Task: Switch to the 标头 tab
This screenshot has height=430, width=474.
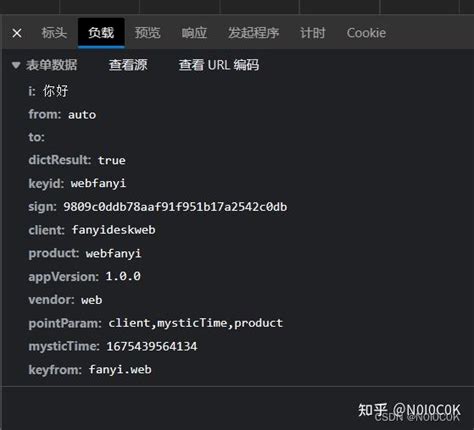Action: [x=54, y=33]
